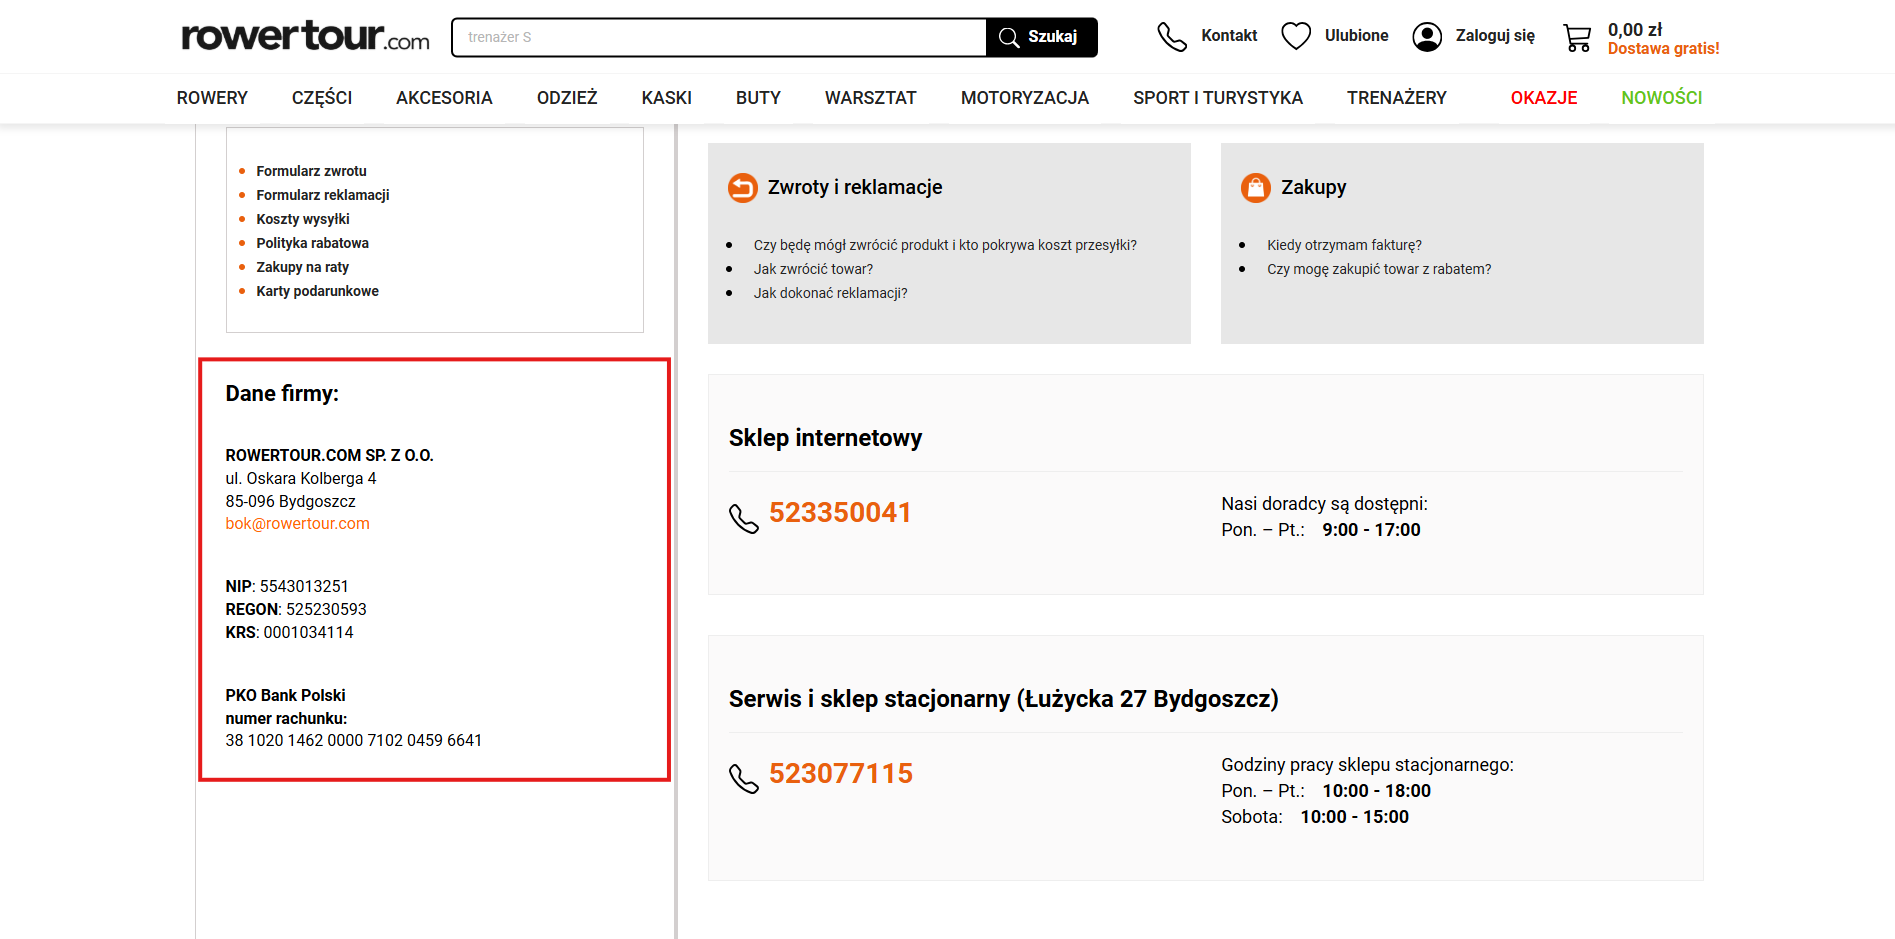Open the CZĘŚCI menu
The image size is (1895, 939).
point(322,98)
